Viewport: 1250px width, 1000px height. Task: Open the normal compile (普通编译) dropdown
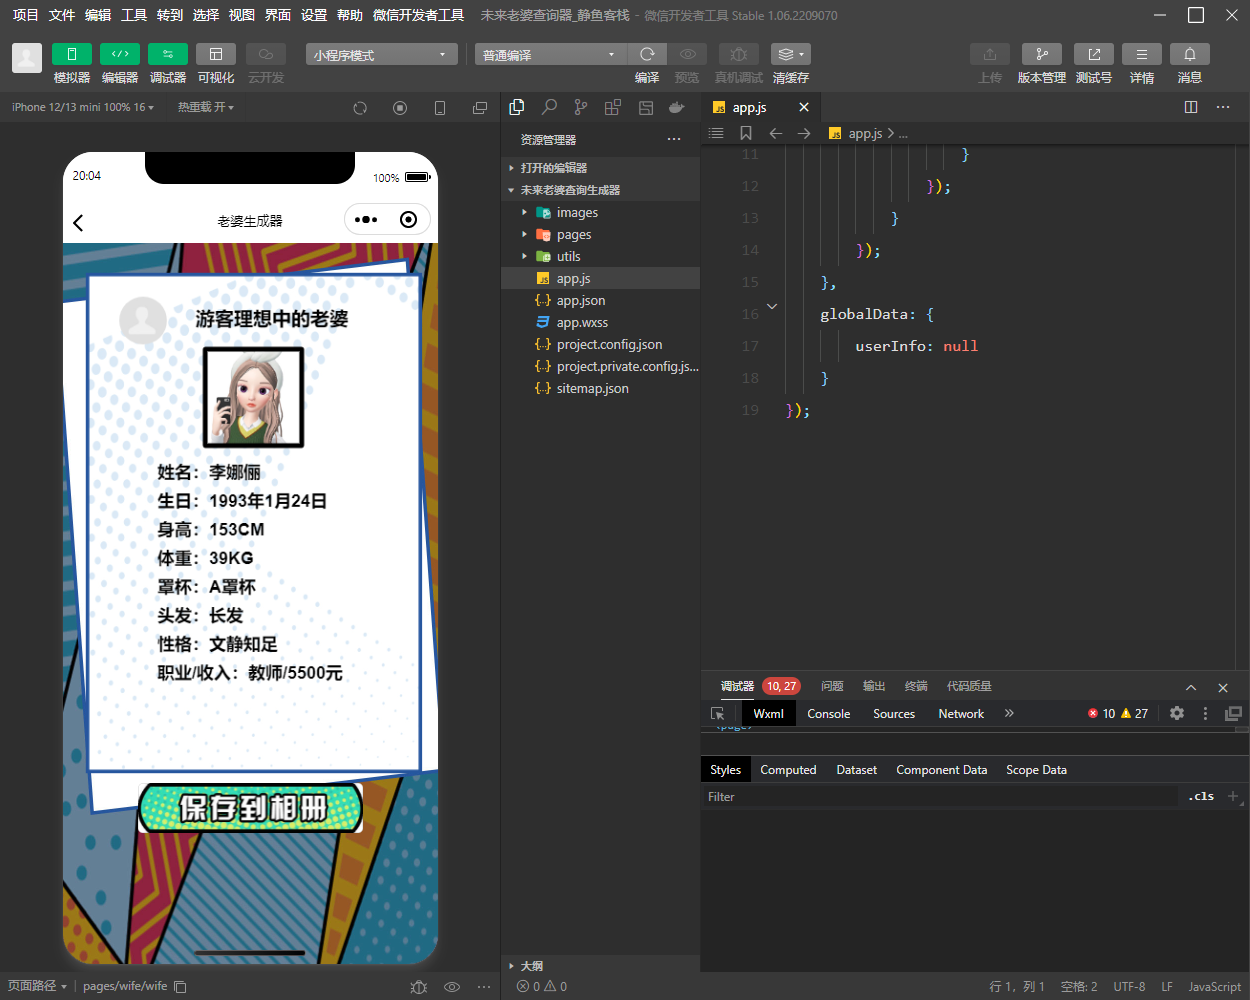(x=549, y=55)
